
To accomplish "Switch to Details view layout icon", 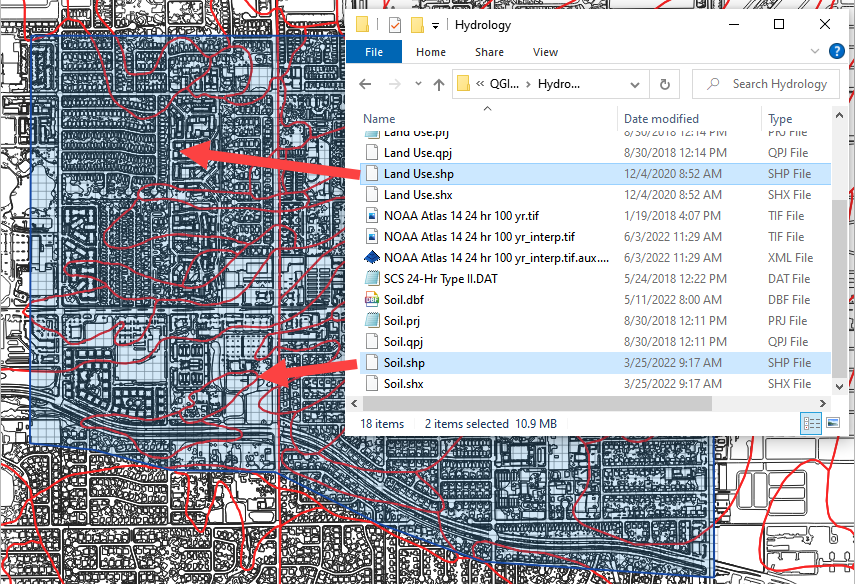I will pyautogui.click(x=810, y=424).
